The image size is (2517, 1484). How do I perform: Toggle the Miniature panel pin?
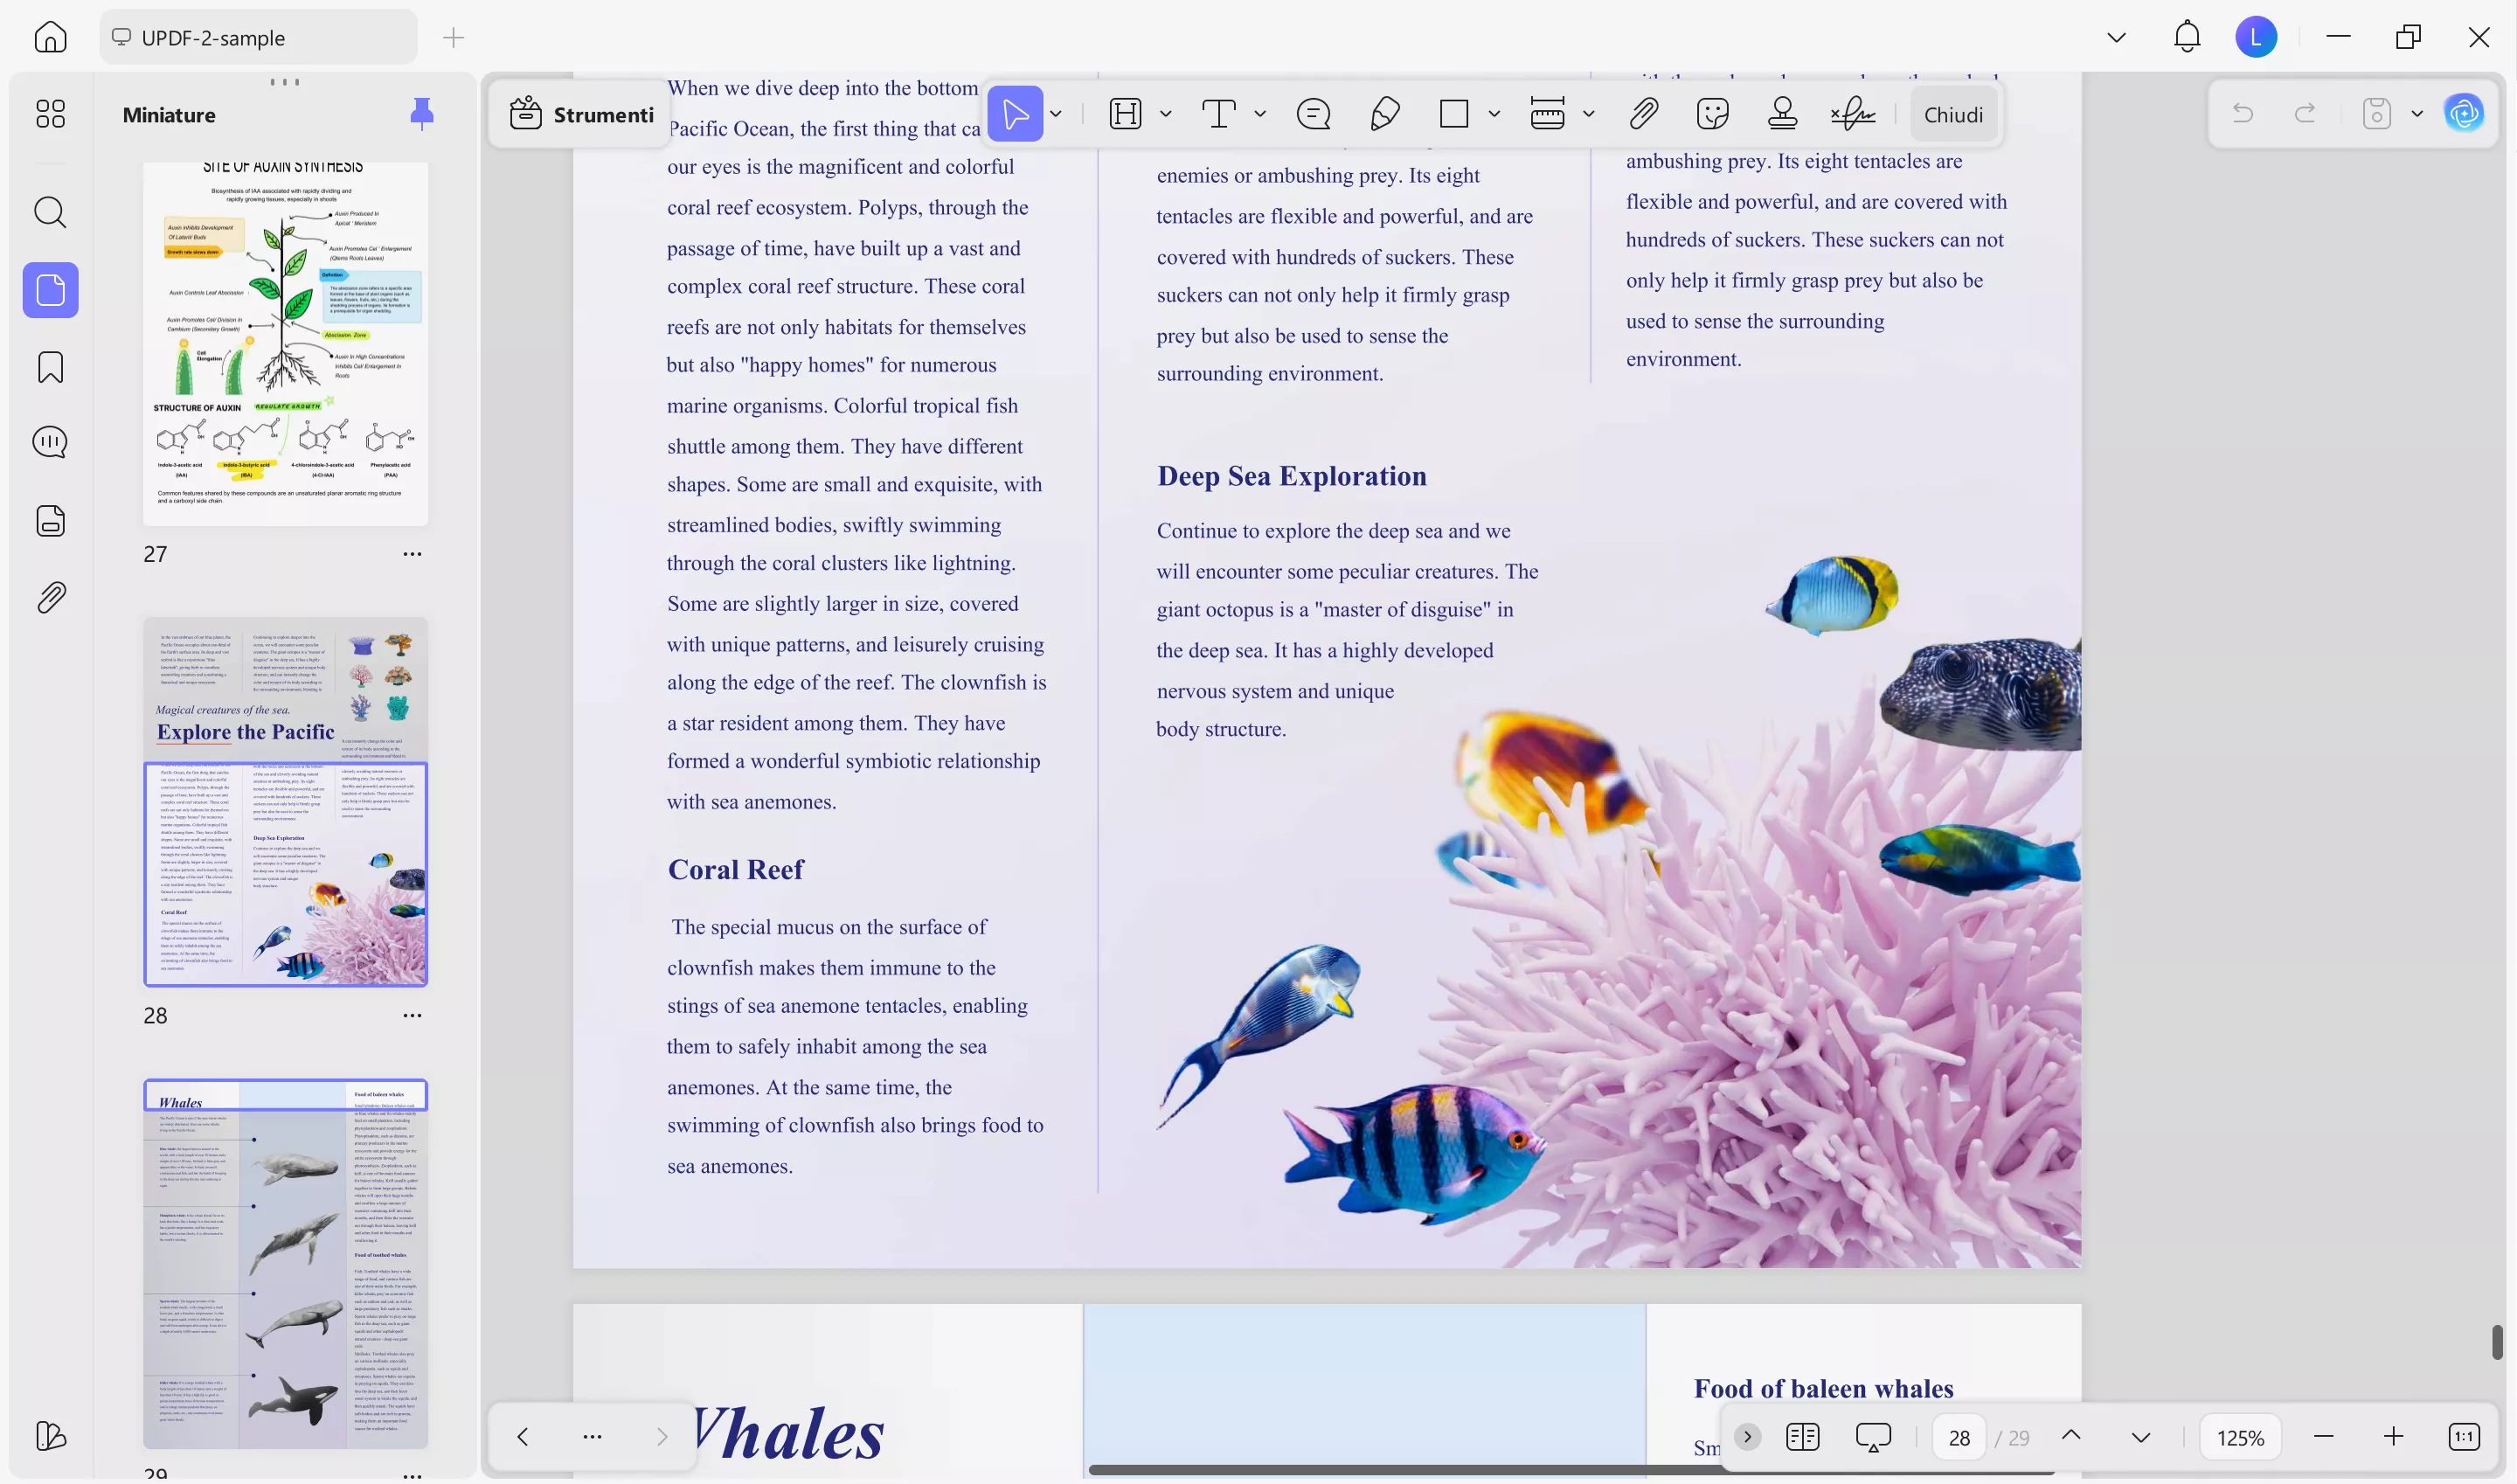(421, 114)
